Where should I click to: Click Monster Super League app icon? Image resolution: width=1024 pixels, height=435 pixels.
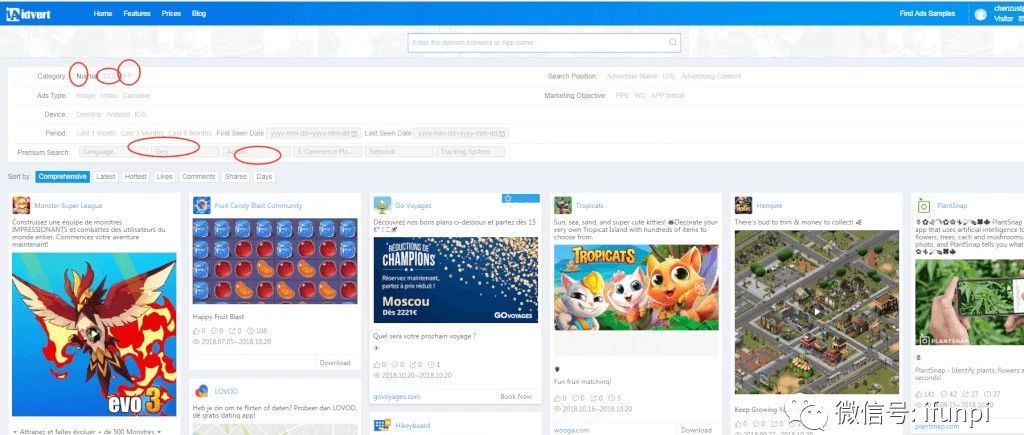coord(21,205)
